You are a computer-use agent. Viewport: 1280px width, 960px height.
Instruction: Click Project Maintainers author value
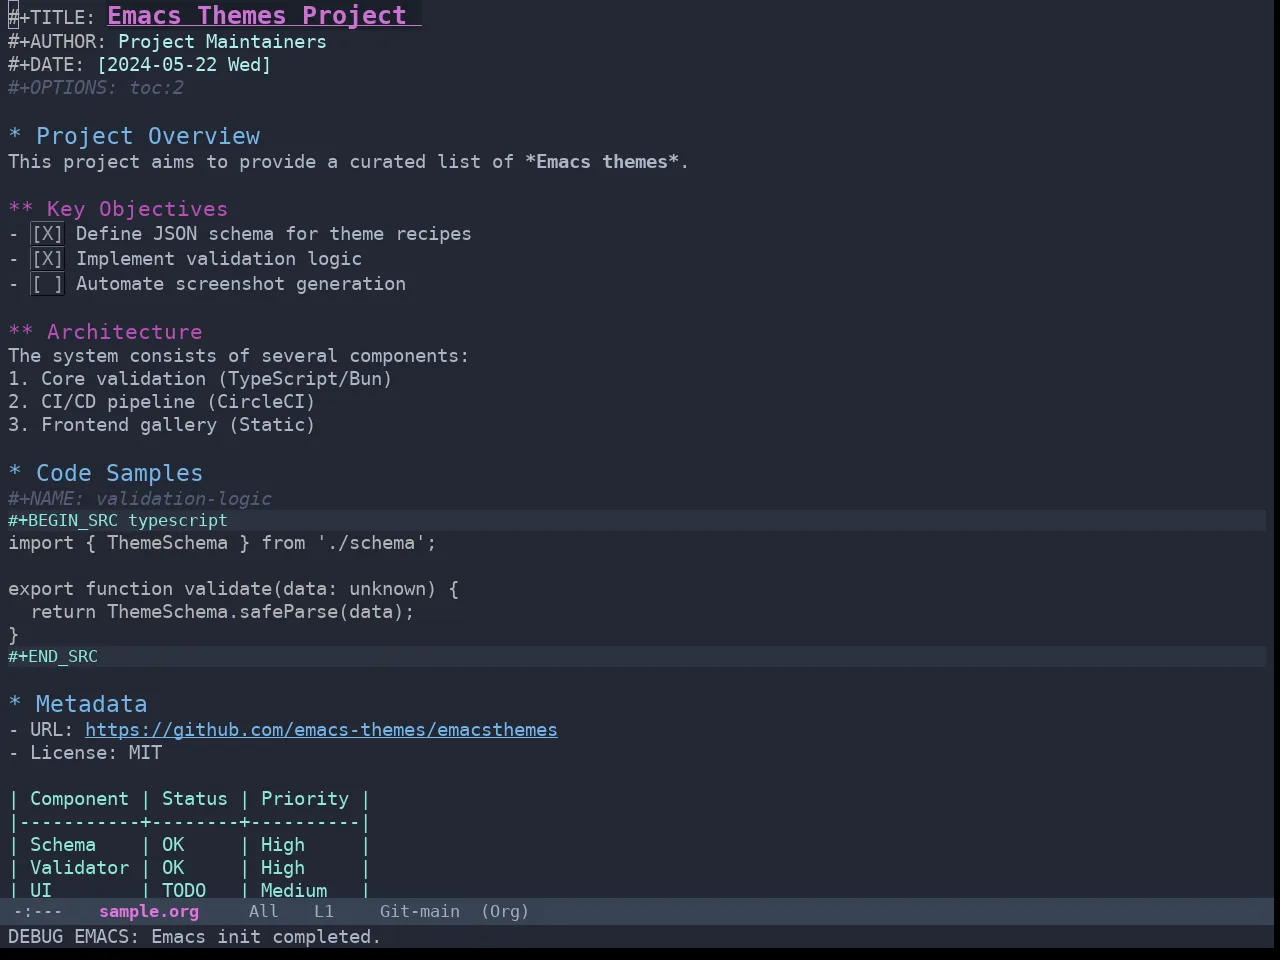(222, 42)
